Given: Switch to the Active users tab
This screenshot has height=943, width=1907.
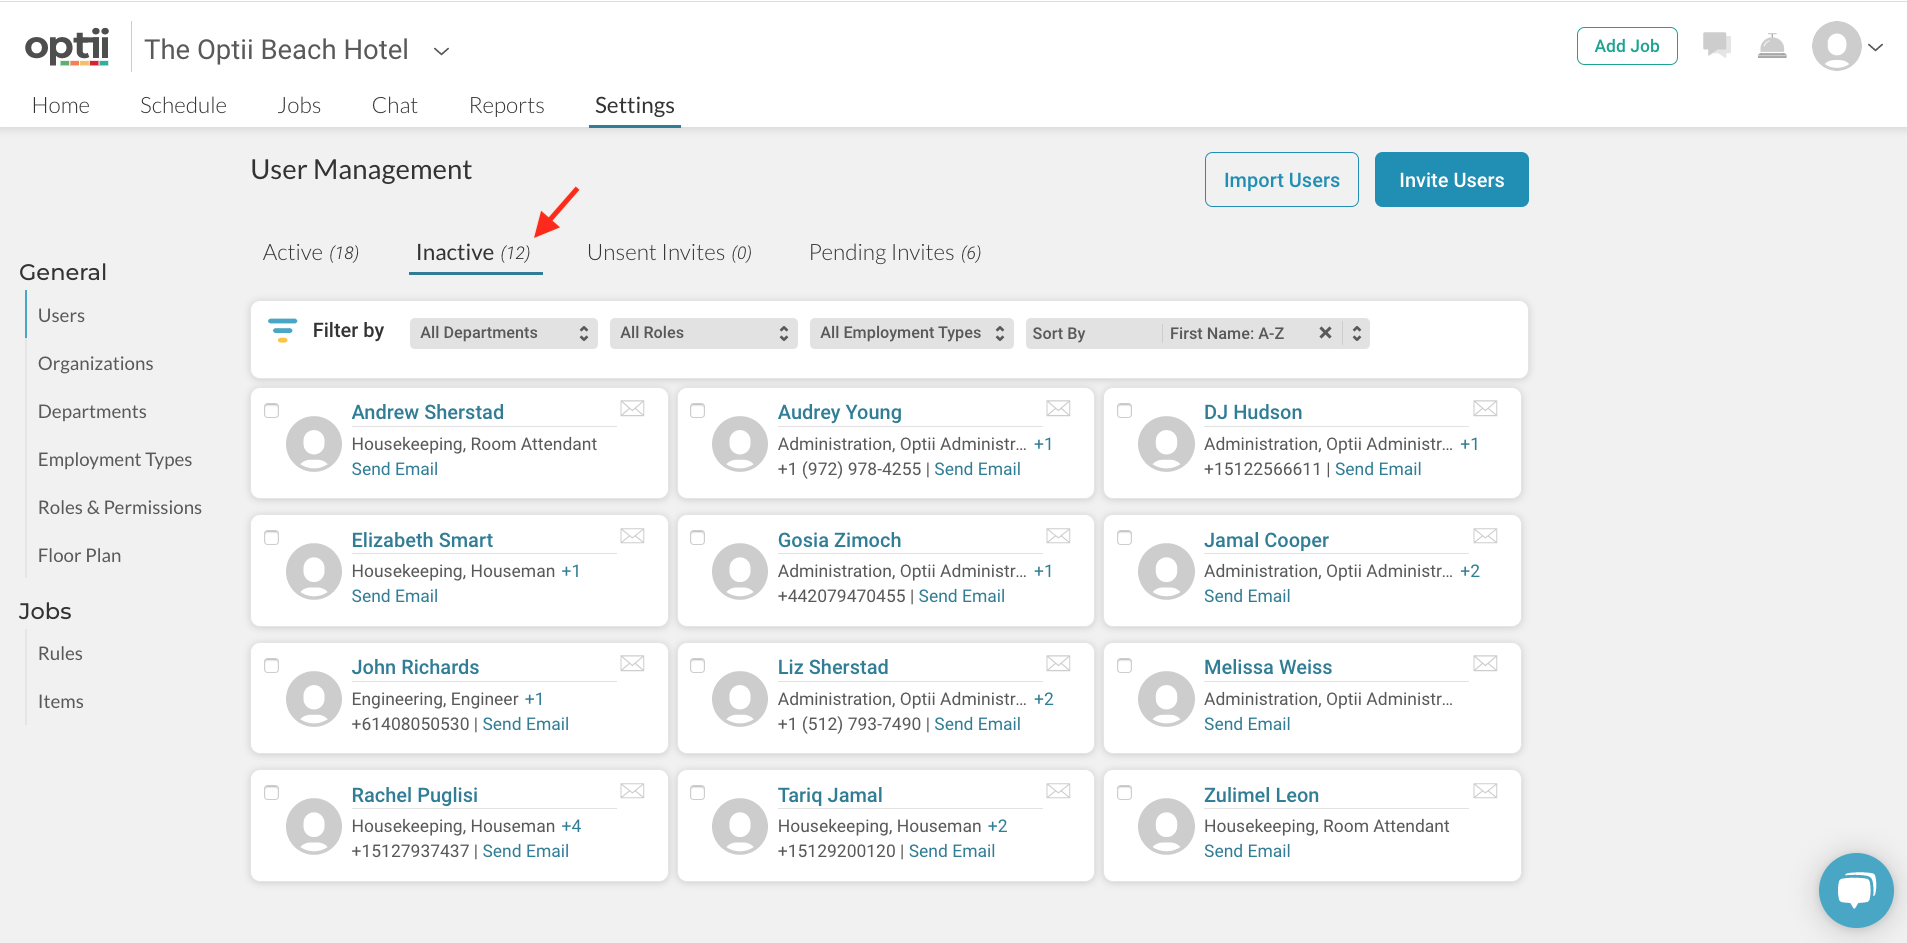Looking at the screenshot, I should [311, 253].
